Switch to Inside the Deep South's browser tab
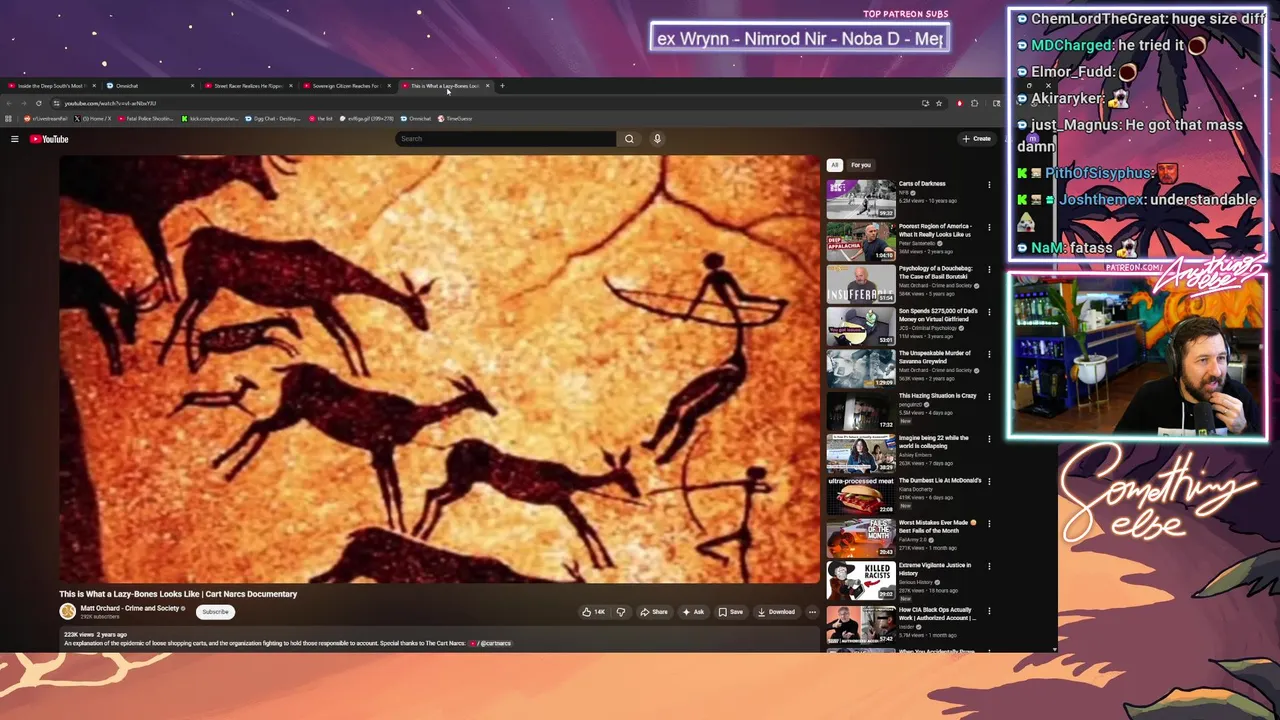Viewport: 1280px width, 720px height. tap(50, 86)
